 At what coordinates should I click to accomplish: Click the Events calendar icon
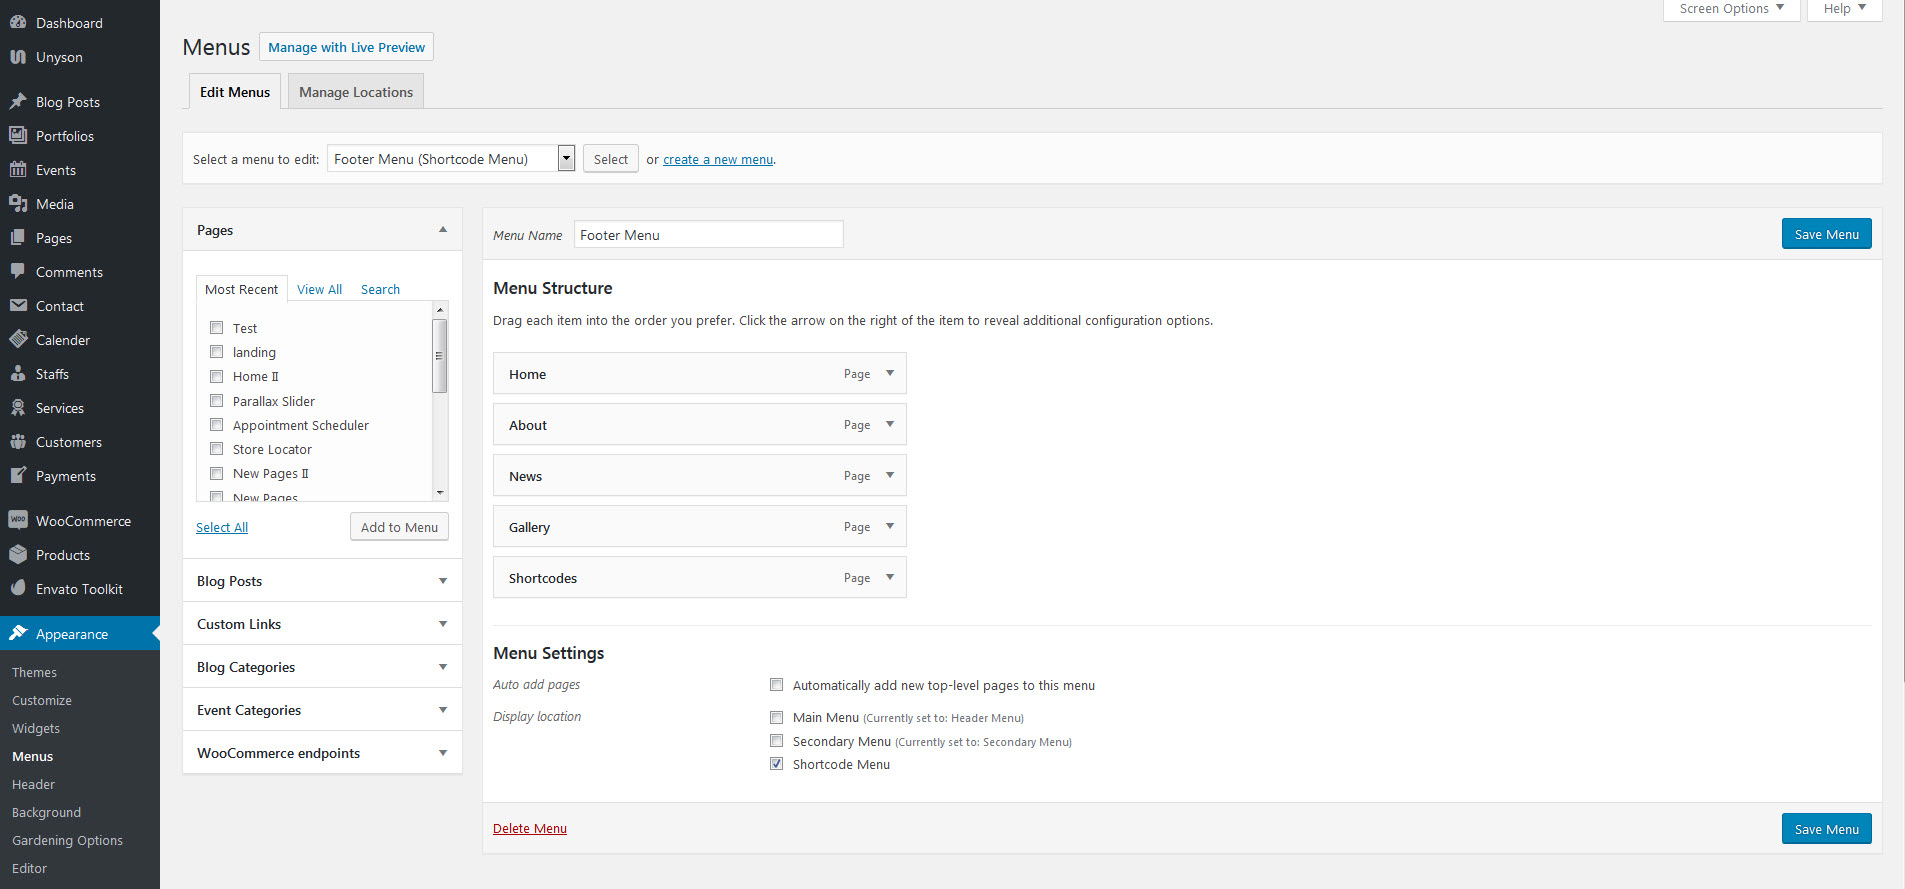pyautogui.click(x=18, y=169)
